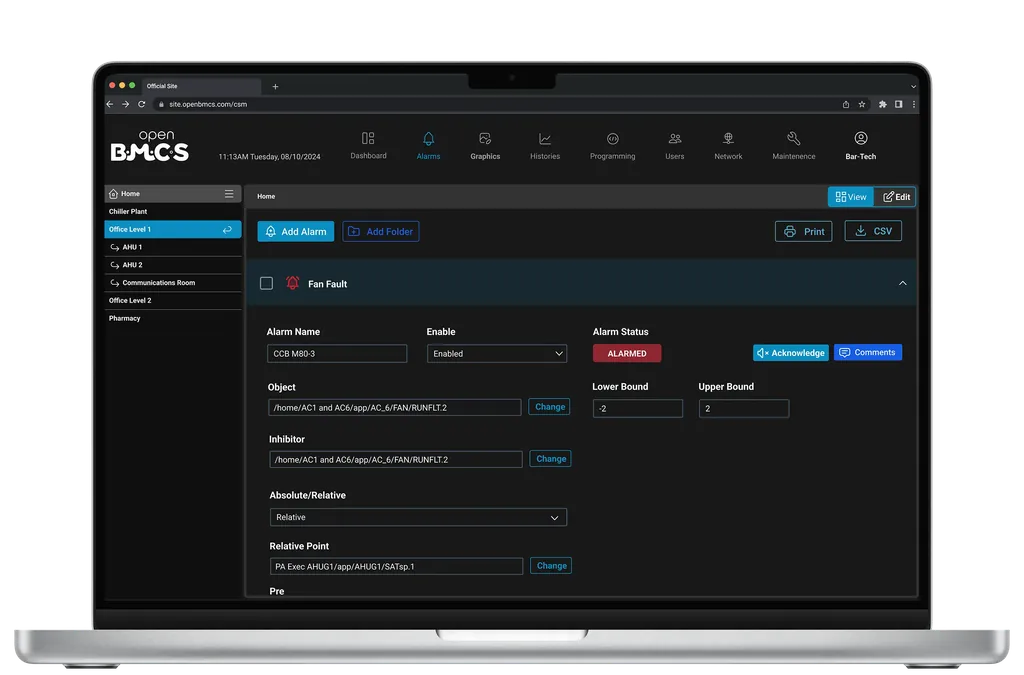Open Pharmacy in the sidebar
This screenshot has width=1024, height=675.
[x=173, y=319]
